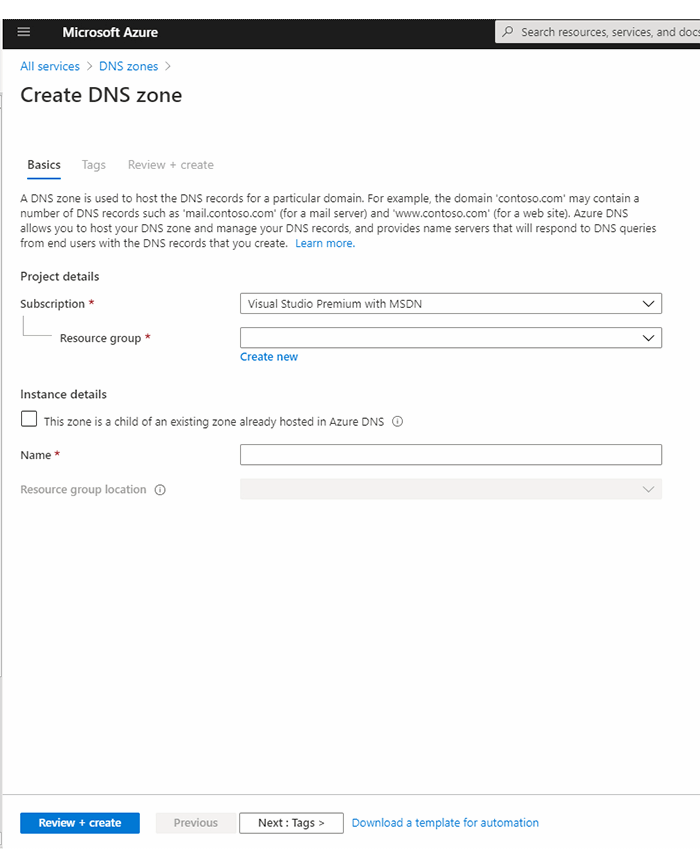
Task: Click Create new under Resource group
Action: 268,356
